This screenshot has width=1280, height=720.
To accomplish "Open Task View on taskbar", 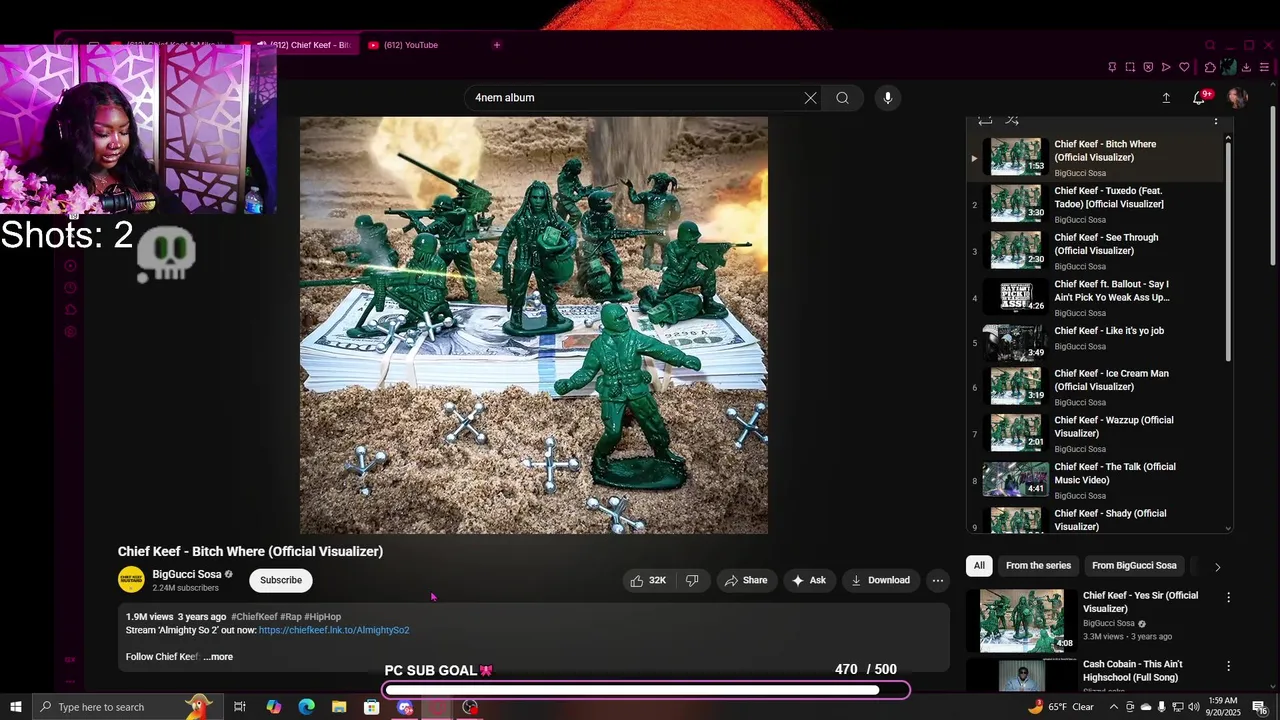I will pyautogui.click(x=240, y=707).
